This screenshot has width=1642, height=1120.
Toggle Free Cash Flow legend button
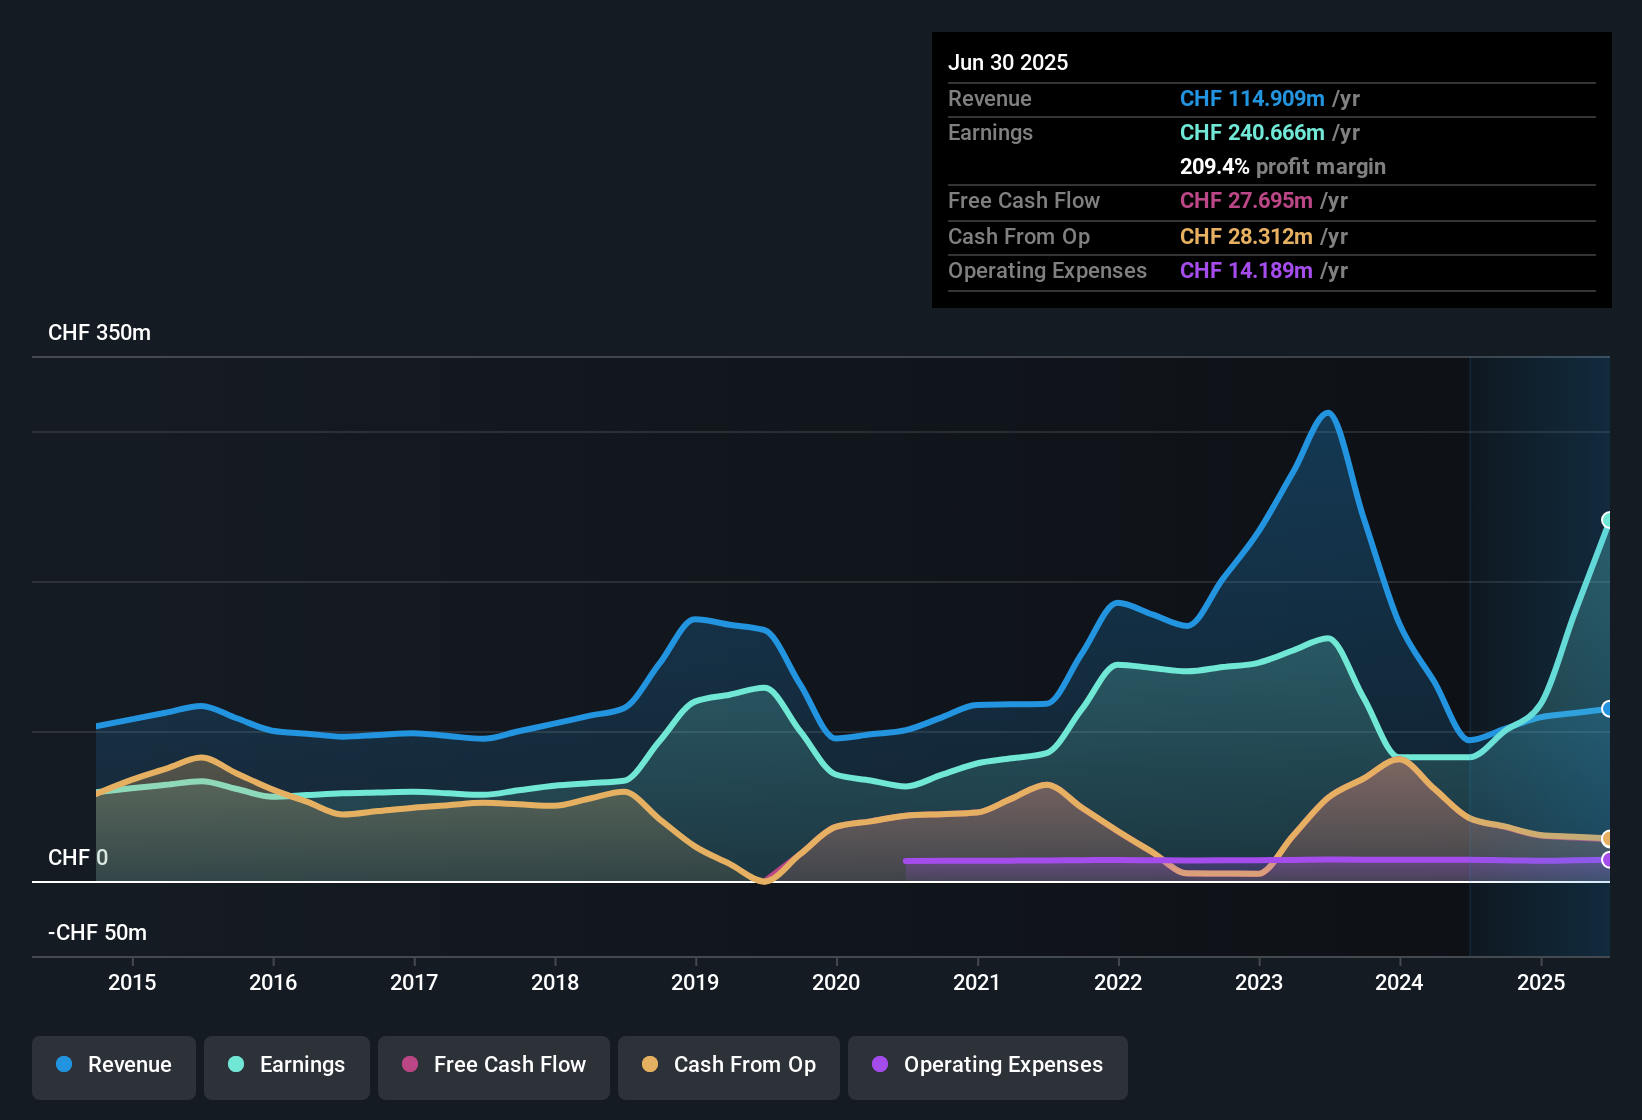coord(494,1065)
